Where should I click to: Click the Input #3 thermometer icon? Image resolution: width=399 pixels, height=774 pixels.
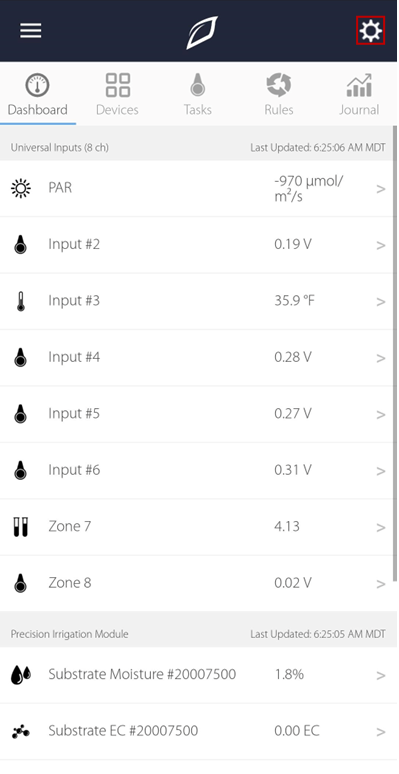pyautogui.click(x=20, y=301)
